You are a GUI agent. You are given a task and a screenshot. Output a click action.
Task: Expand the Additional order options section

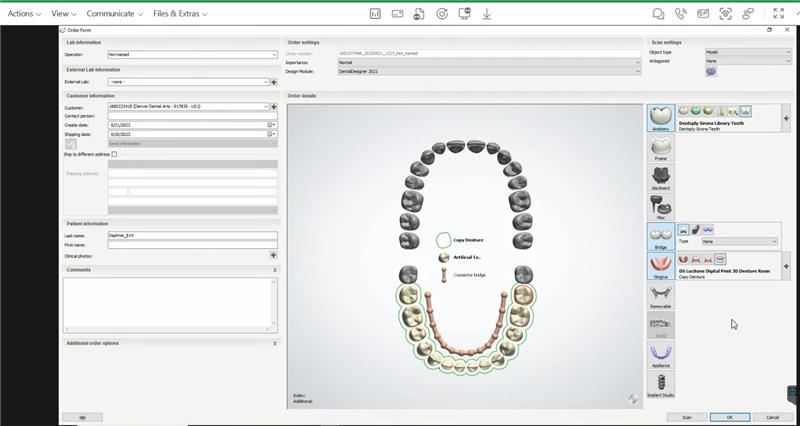click(x=274, y=343)
